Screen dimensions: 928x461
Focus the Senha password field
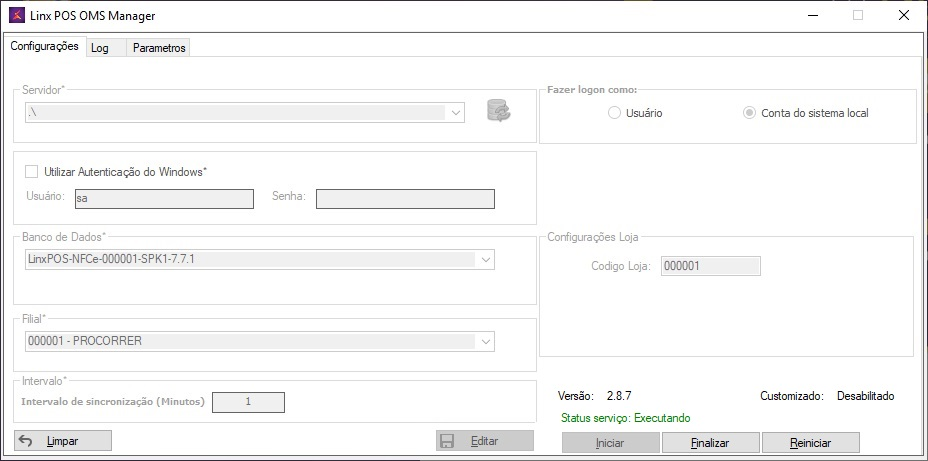[x=405, y=199]
